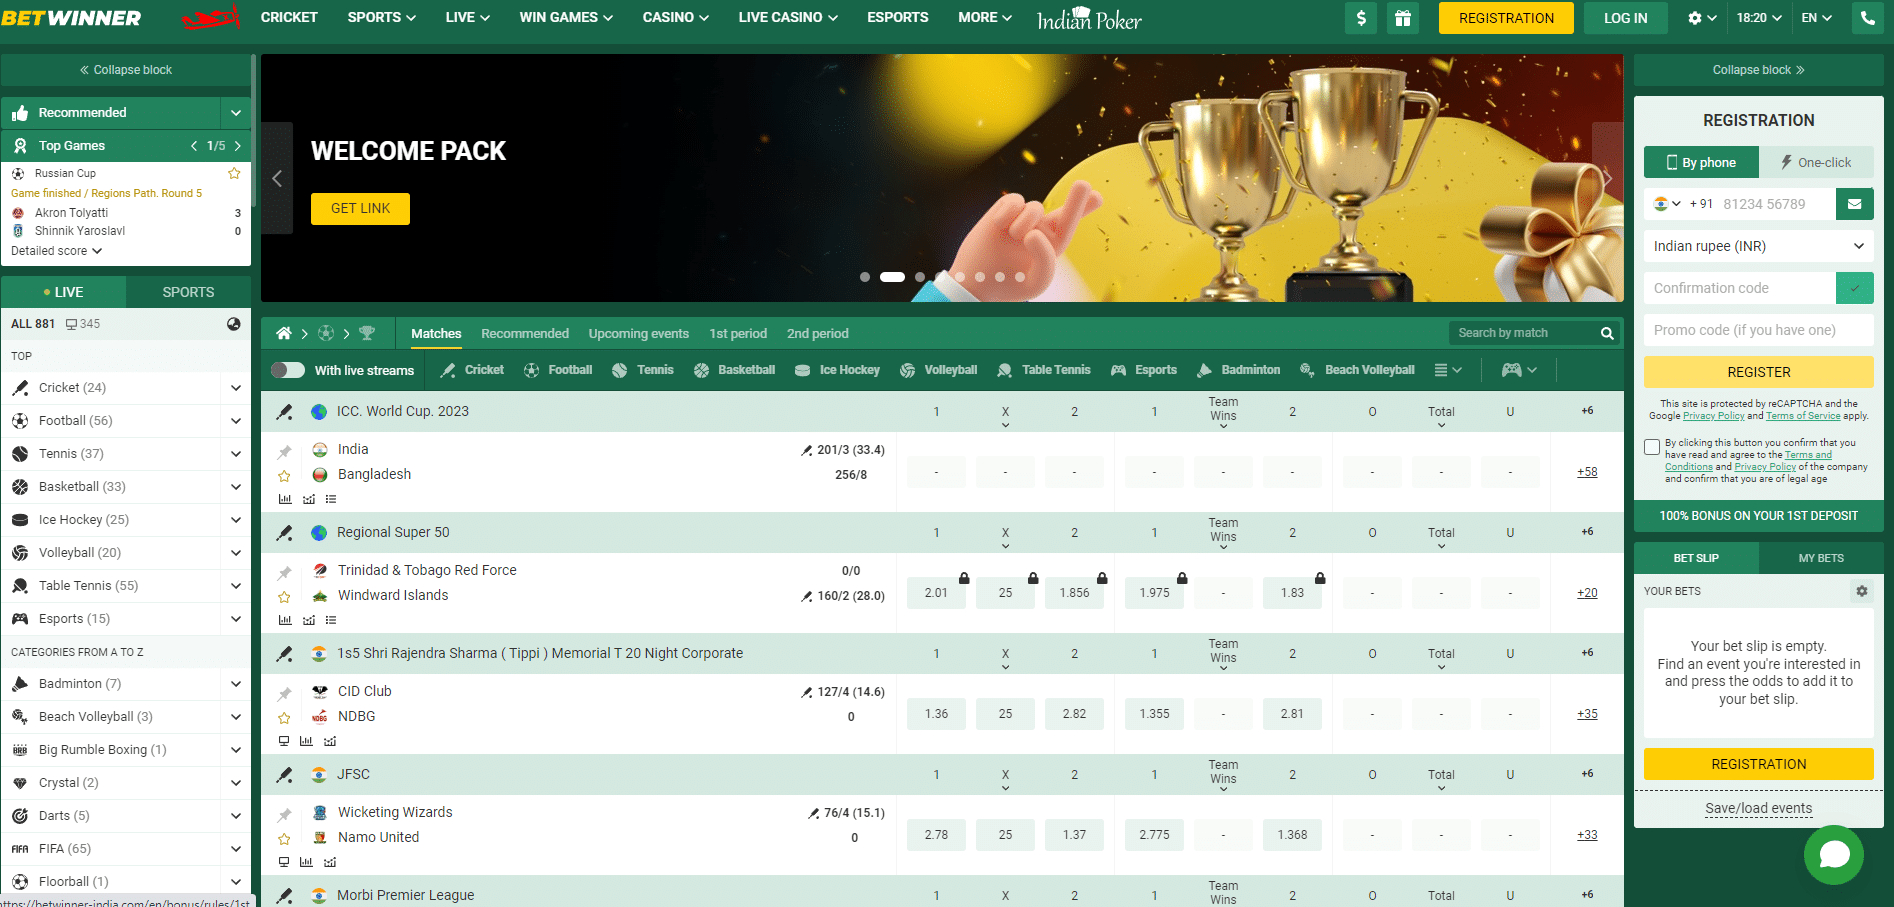Open the live chat bubble
Screen dimensions: 1894x907
(x=1834, y=855)
